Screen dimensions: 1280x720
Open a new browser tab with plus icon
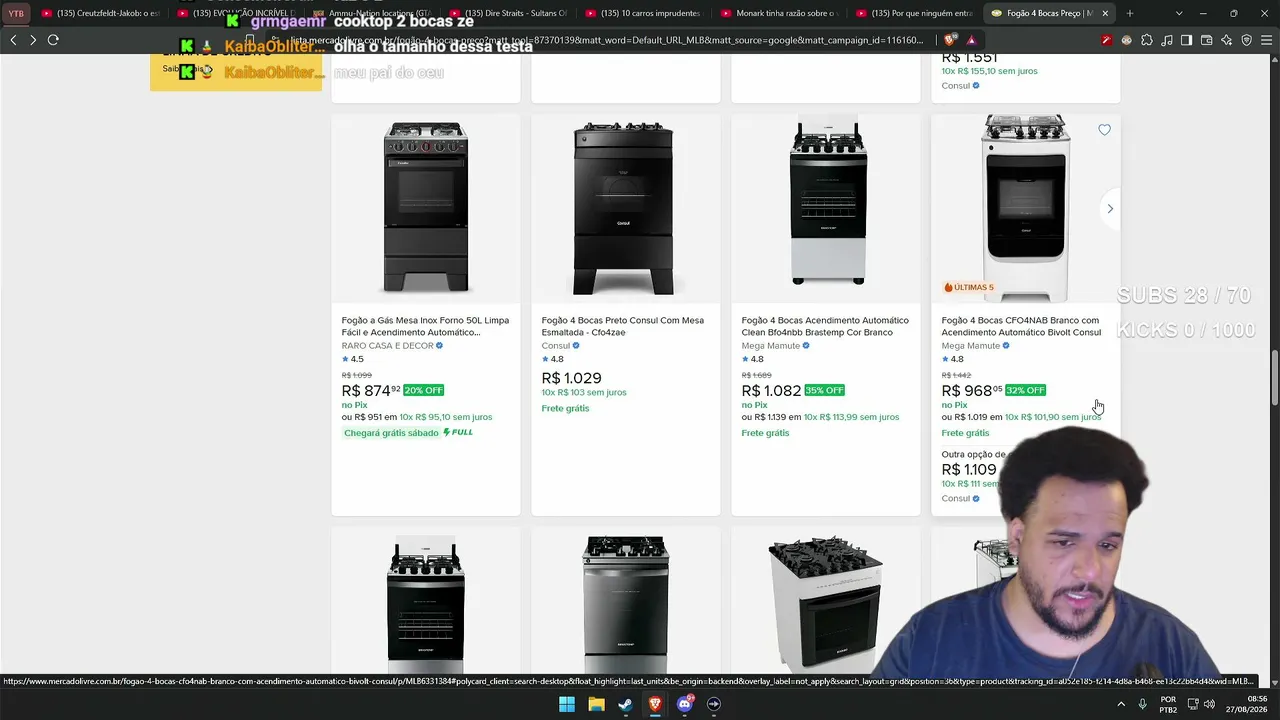coord(1130,13)
